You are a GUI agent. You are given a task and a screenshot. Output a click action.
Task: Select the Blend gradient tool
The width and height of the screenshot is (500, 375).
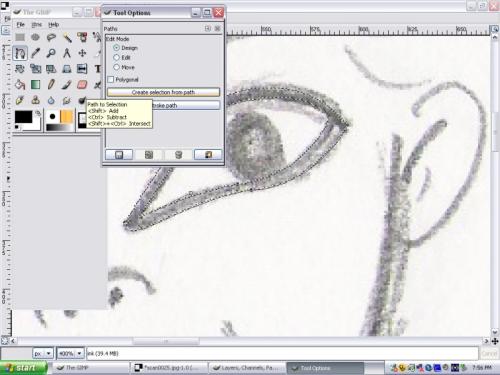(35, 84)
